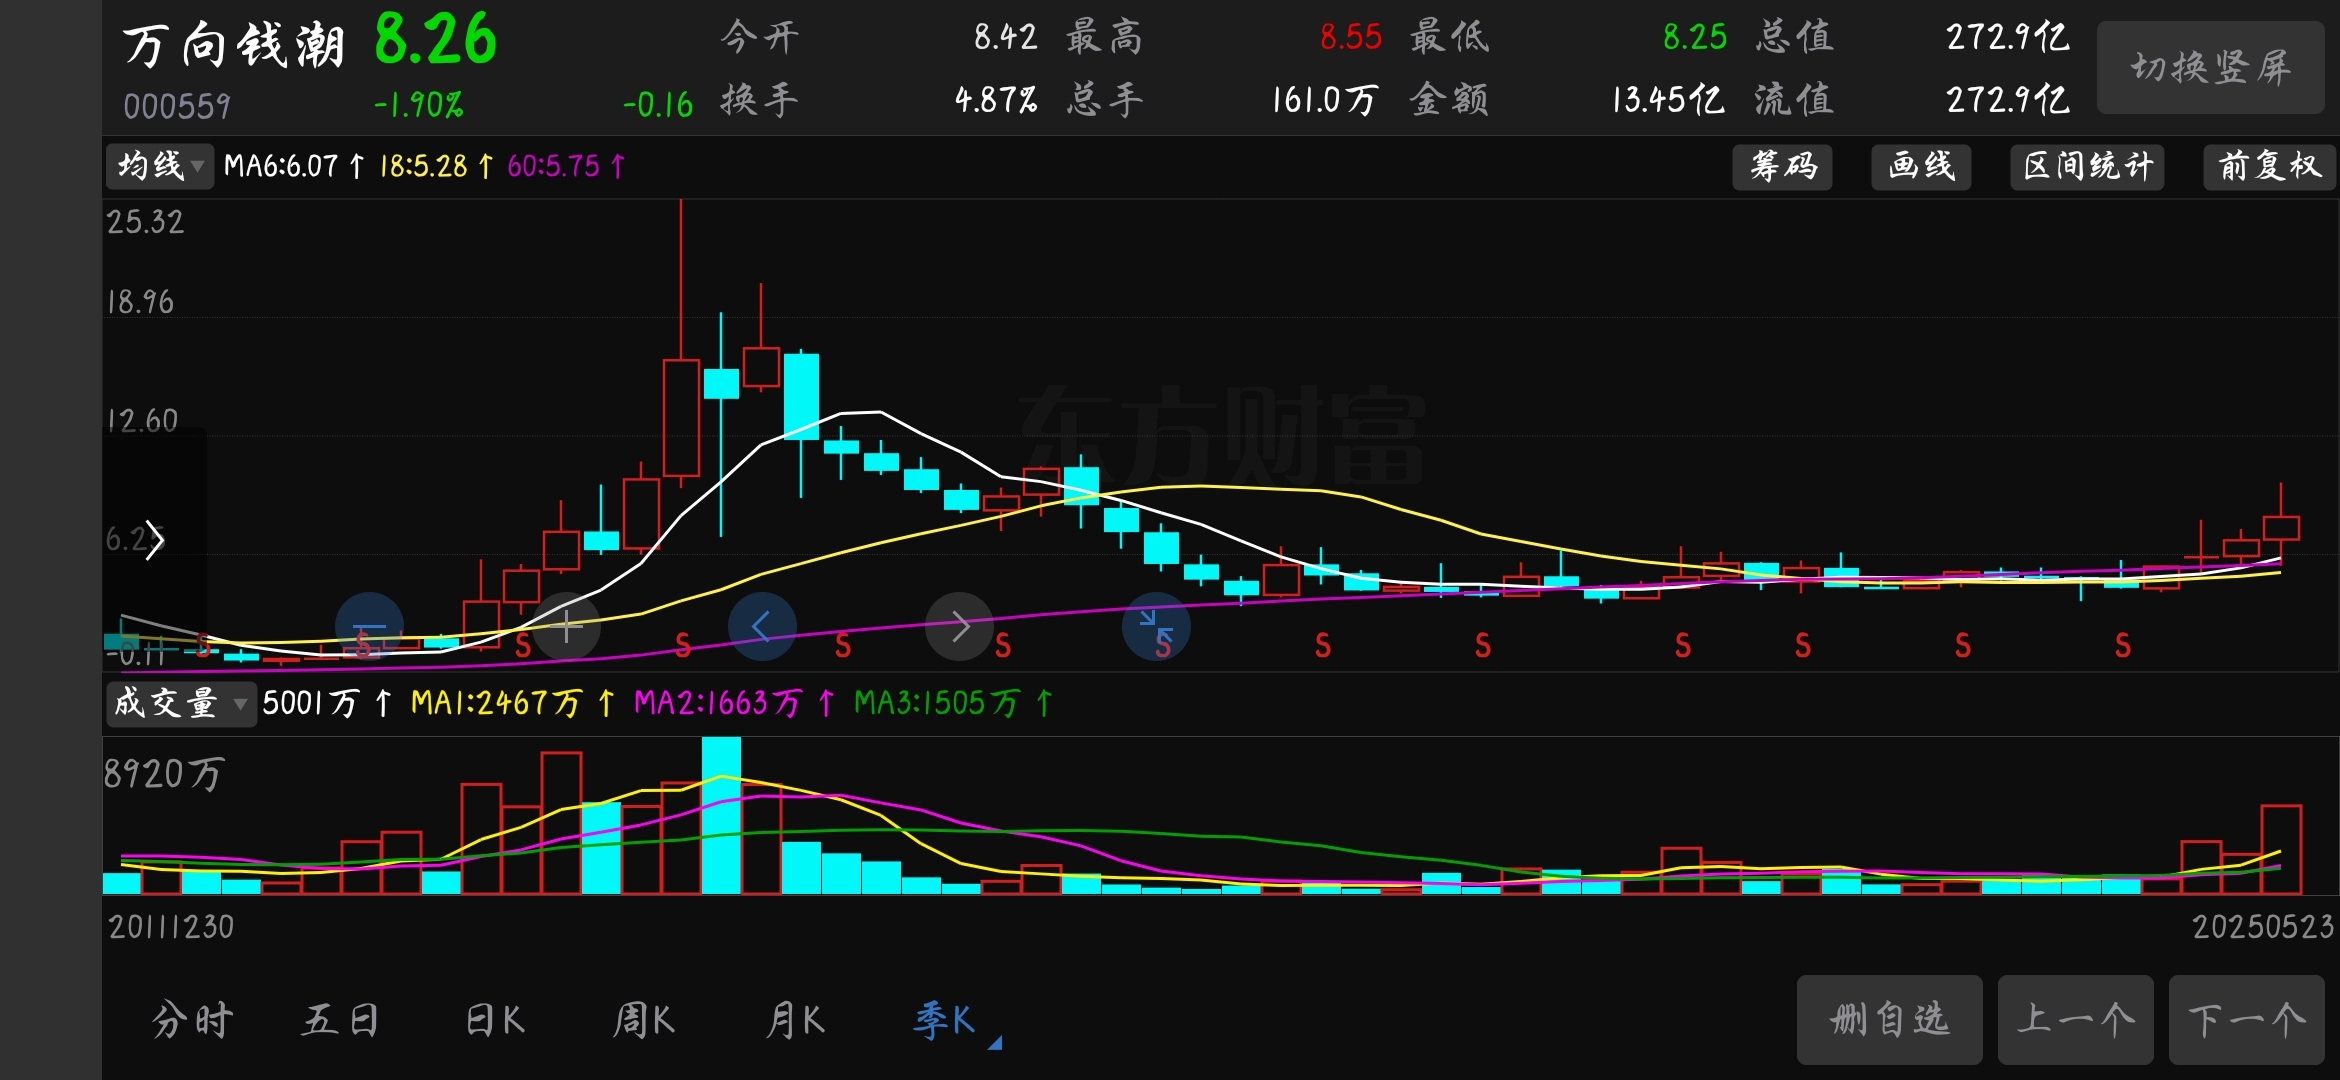Click 删自选 to remove from watchlist
This screenshot has width=2340, height=1080.
(x=1889, y=1020)
